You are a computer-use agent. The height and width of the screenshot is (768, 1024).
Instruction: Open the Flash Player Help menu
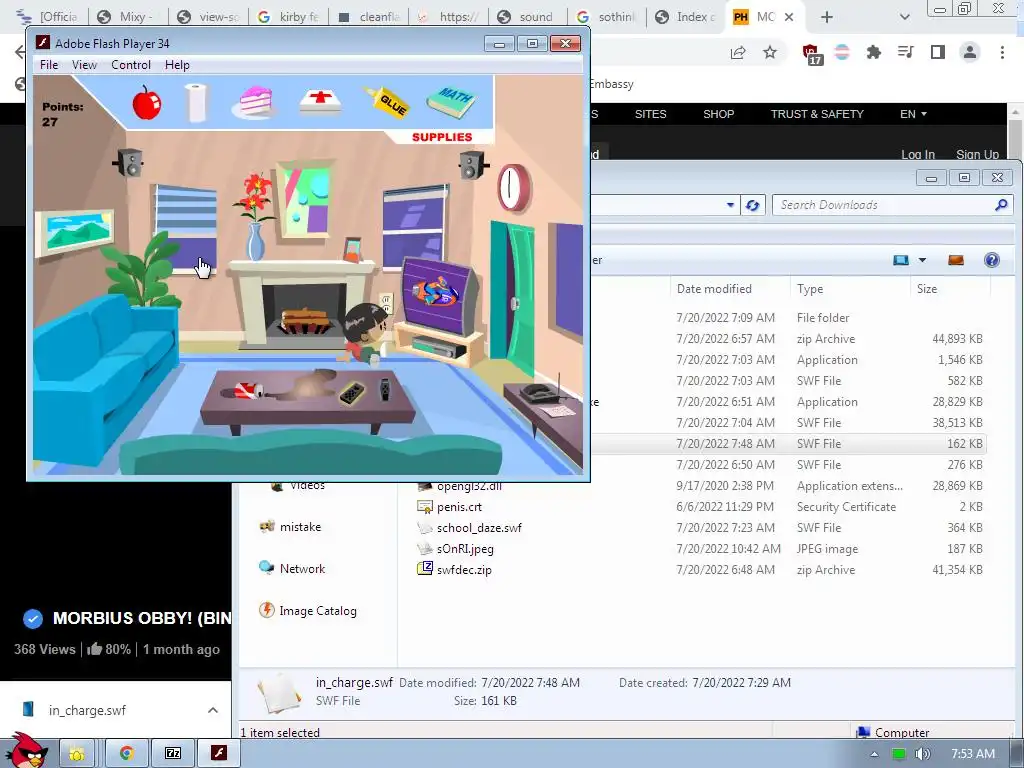point(177,65)
